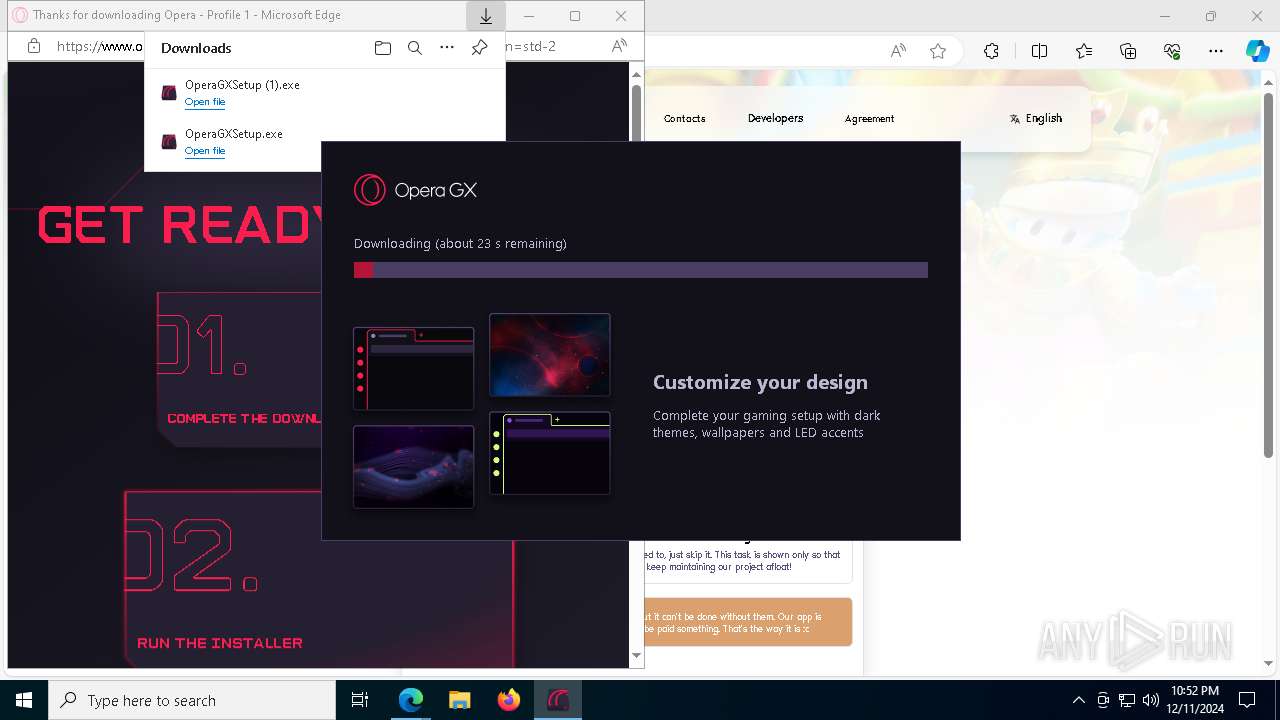Search downloads with the magnifier icon
Screen dimensions: 1280x720
[x=415, y=48]
